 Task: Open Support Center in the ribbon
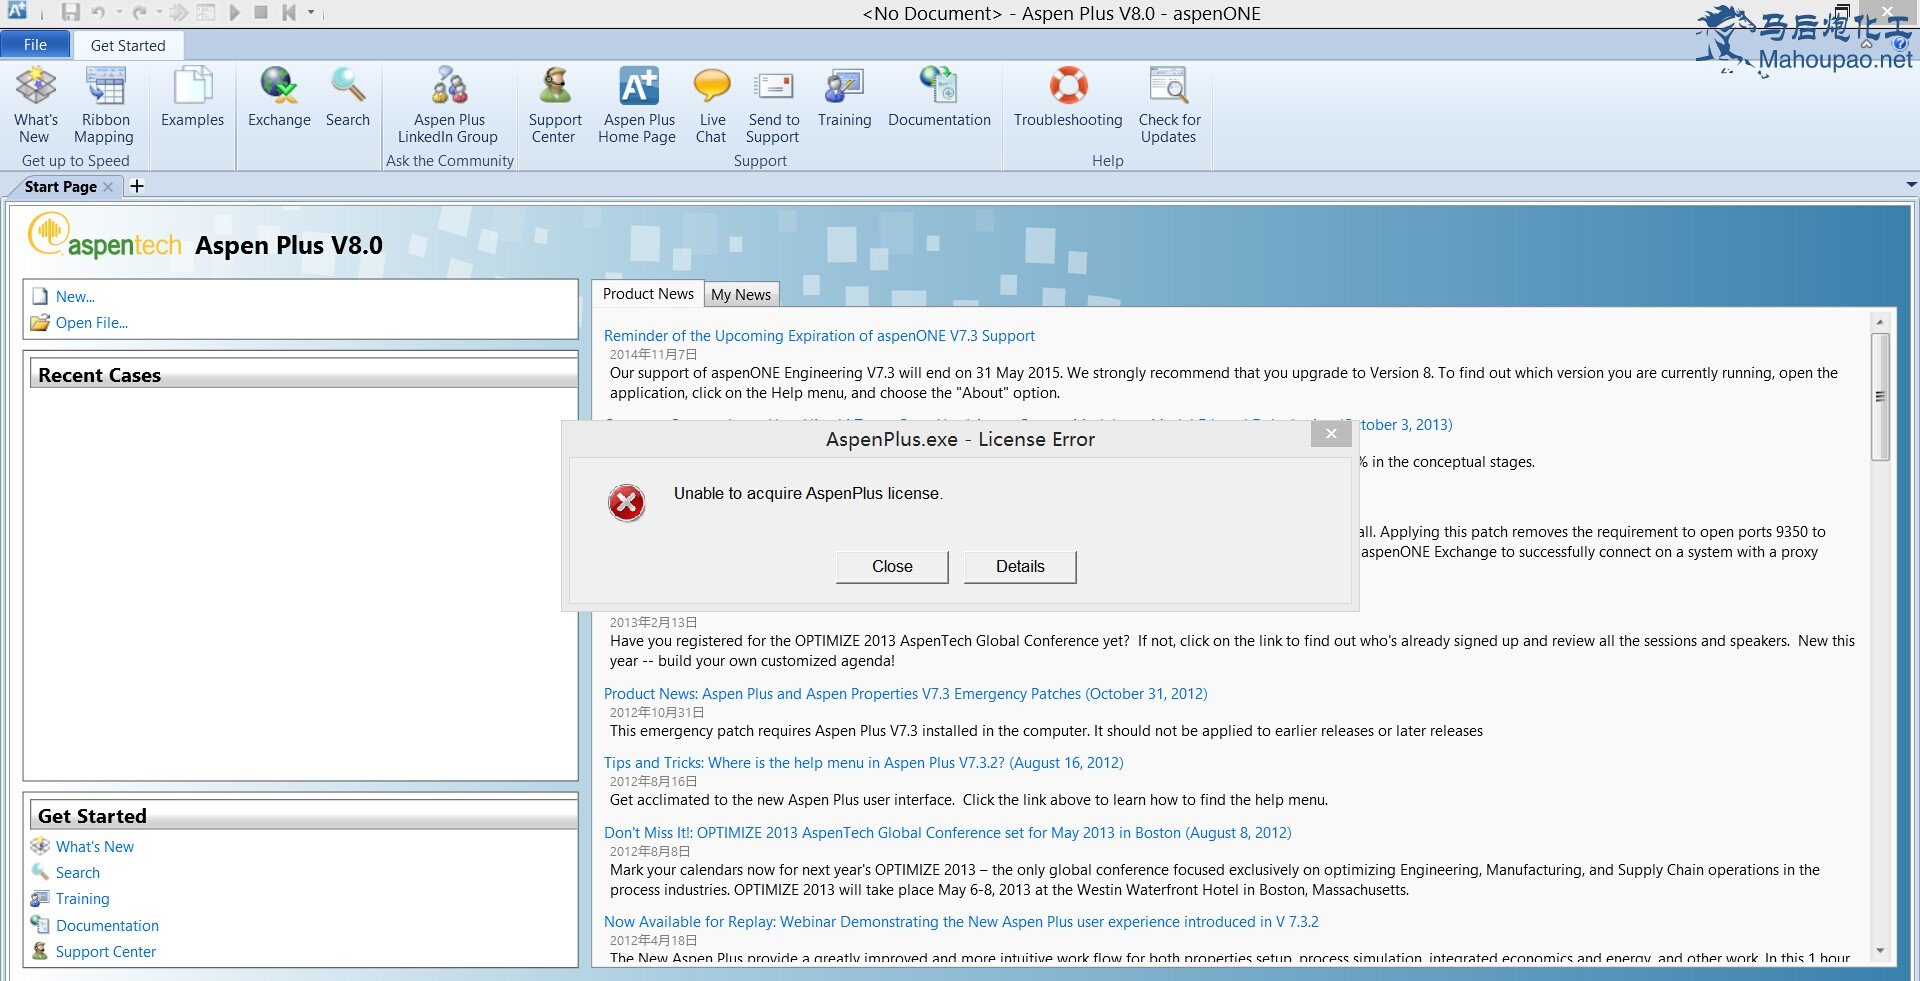tap(554, 105)
